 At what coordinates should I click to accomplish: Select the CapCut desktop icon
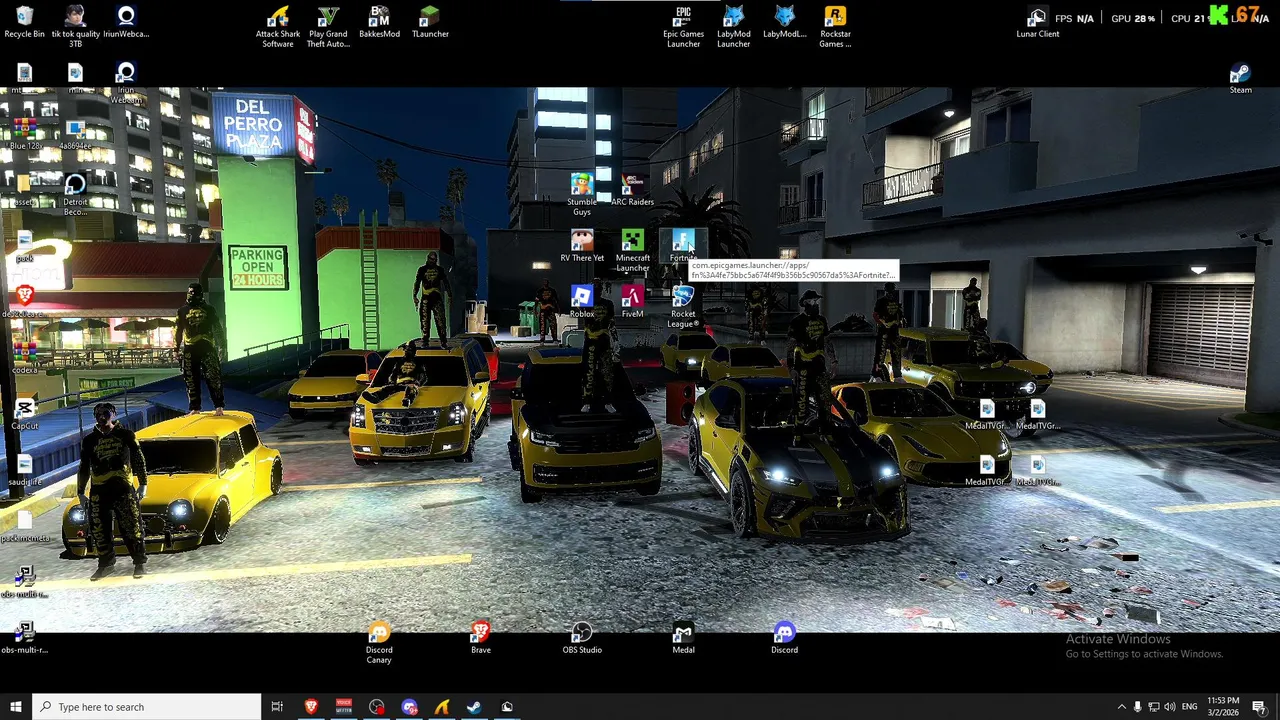(24, 414)
